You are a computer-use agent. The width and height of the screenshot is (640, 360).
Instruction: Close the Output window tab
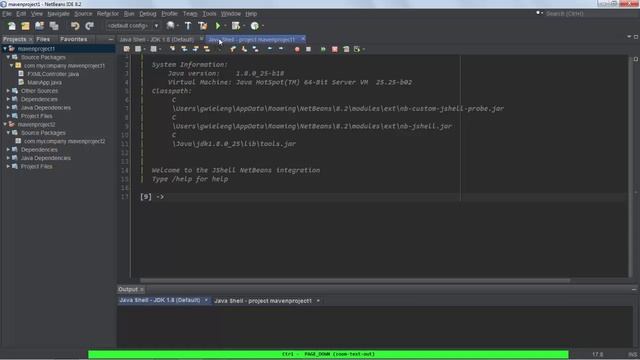coord(142,289)
